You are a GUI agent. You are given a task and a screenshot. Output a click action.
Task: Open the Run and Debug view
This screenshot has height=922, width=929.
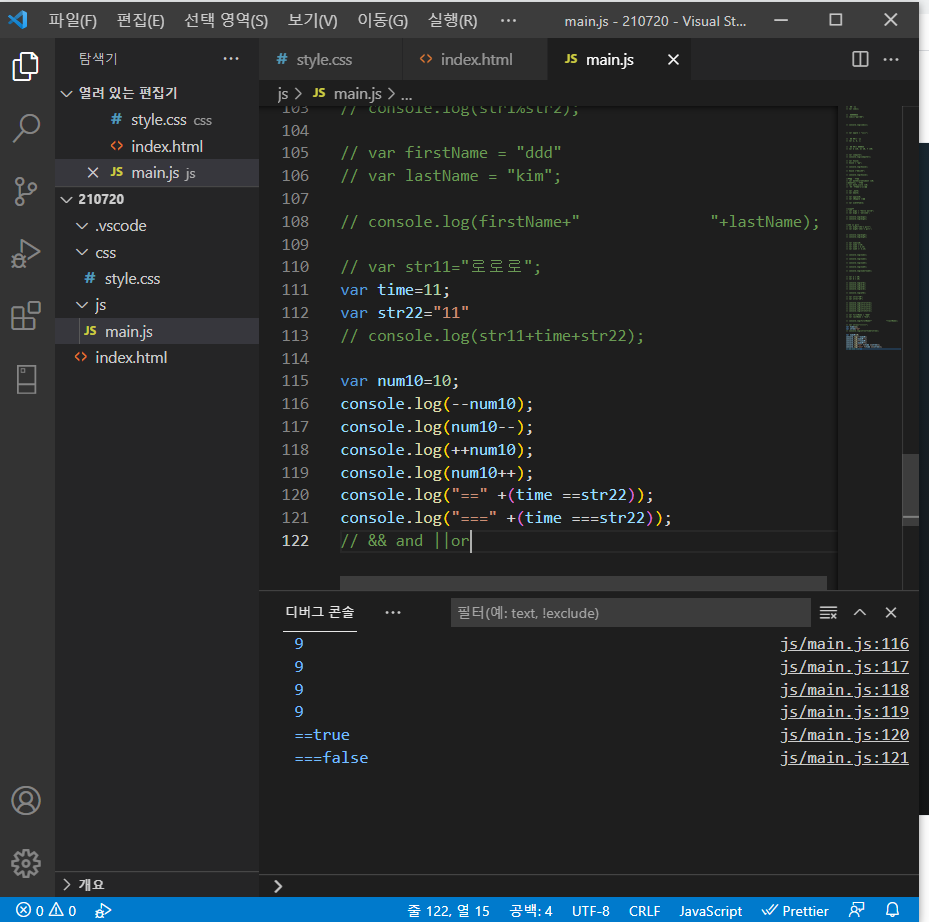point(26,253)
